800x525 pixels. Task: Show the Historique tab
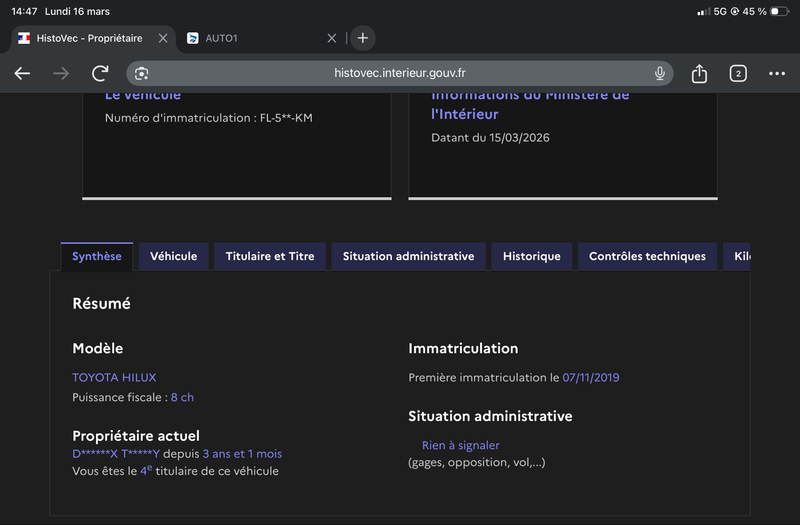pos(532,256)
